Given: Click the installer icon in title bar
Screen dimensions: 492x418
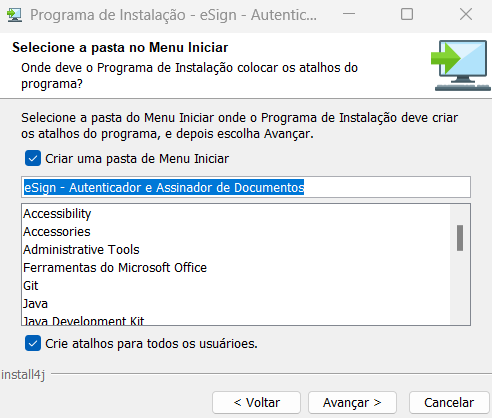Looking at the screenshot, I should click(x=14, y=15).
